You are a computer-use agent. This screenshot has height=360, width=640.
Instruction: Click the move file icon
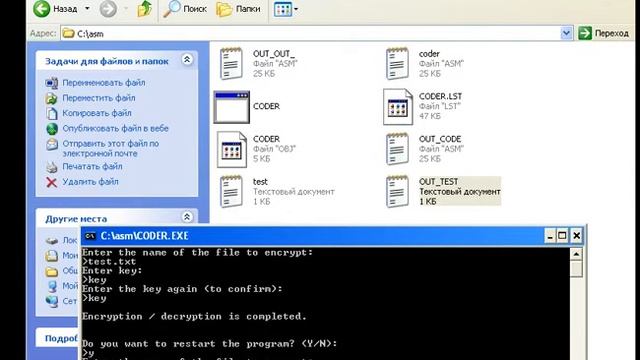click(51, 98)
